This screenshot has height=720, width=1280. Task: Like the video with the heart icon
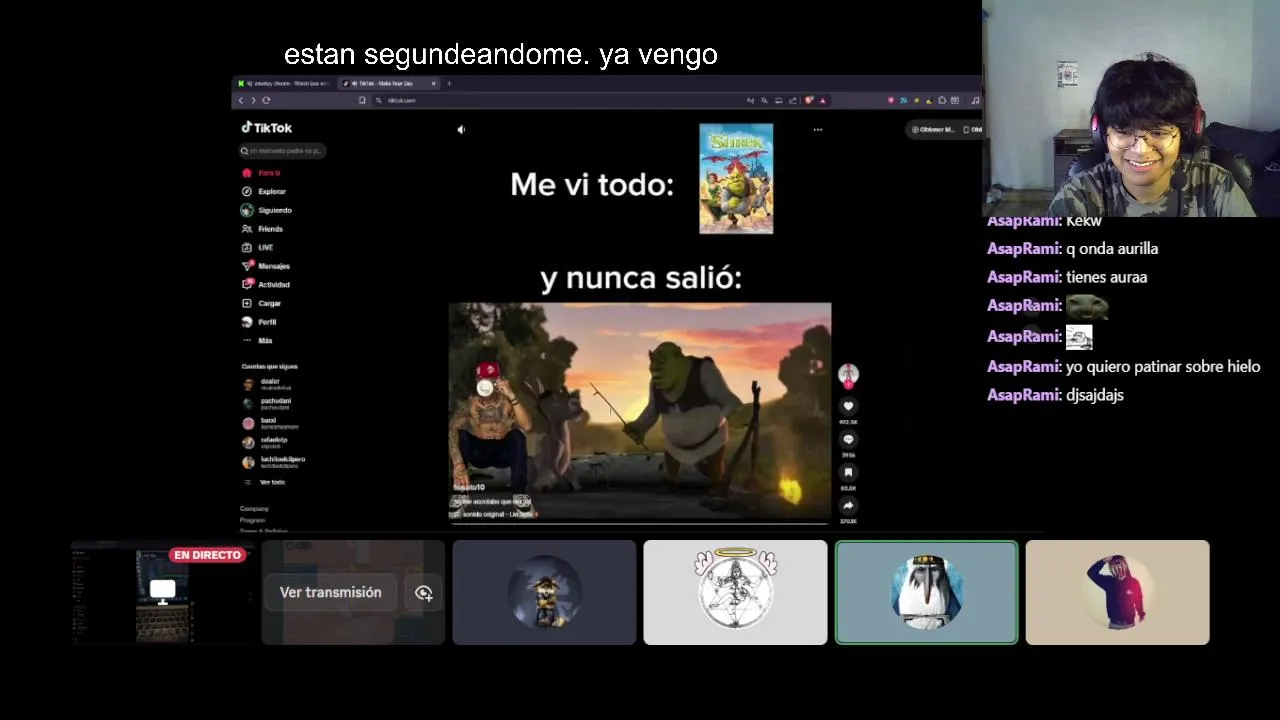[848, 406]
